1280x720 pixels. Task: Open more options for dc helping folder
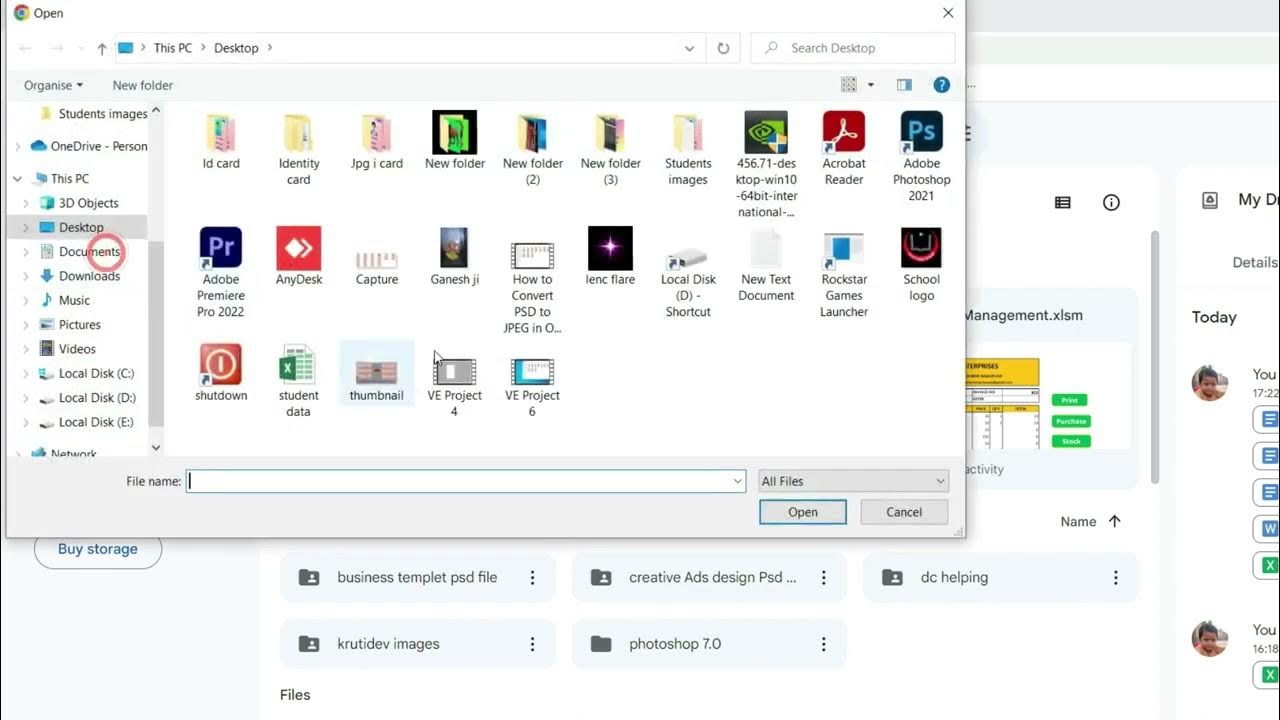(x=1115, y=578)
